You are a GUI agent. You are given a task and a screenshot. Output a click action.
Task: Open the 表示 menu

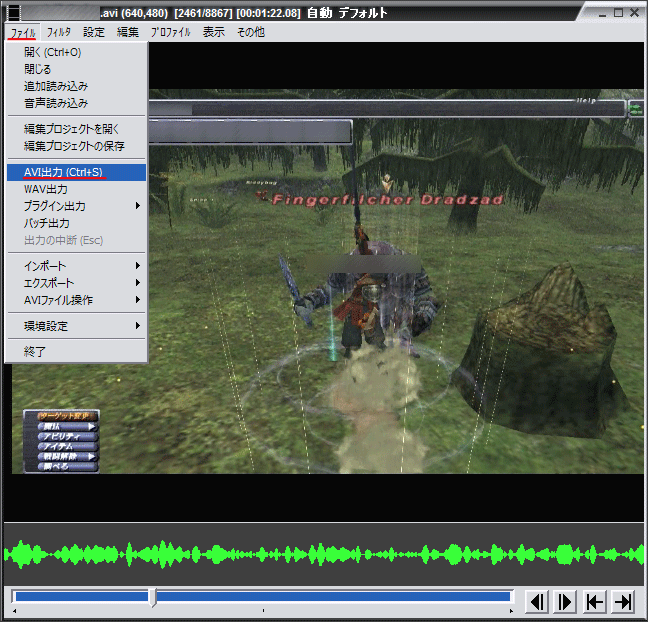point(214,32)
